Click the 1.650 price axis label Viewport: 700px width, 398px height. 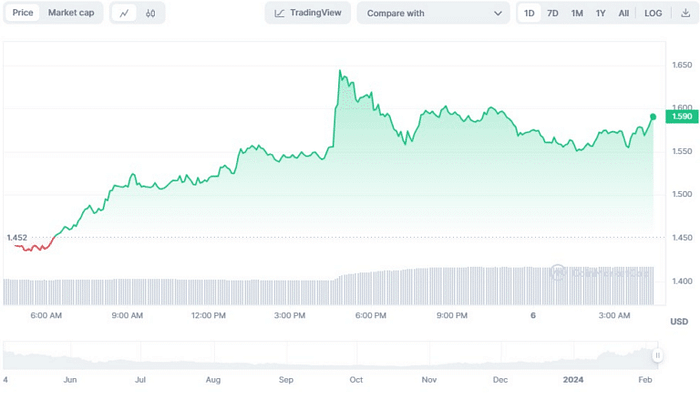(682, 65)
